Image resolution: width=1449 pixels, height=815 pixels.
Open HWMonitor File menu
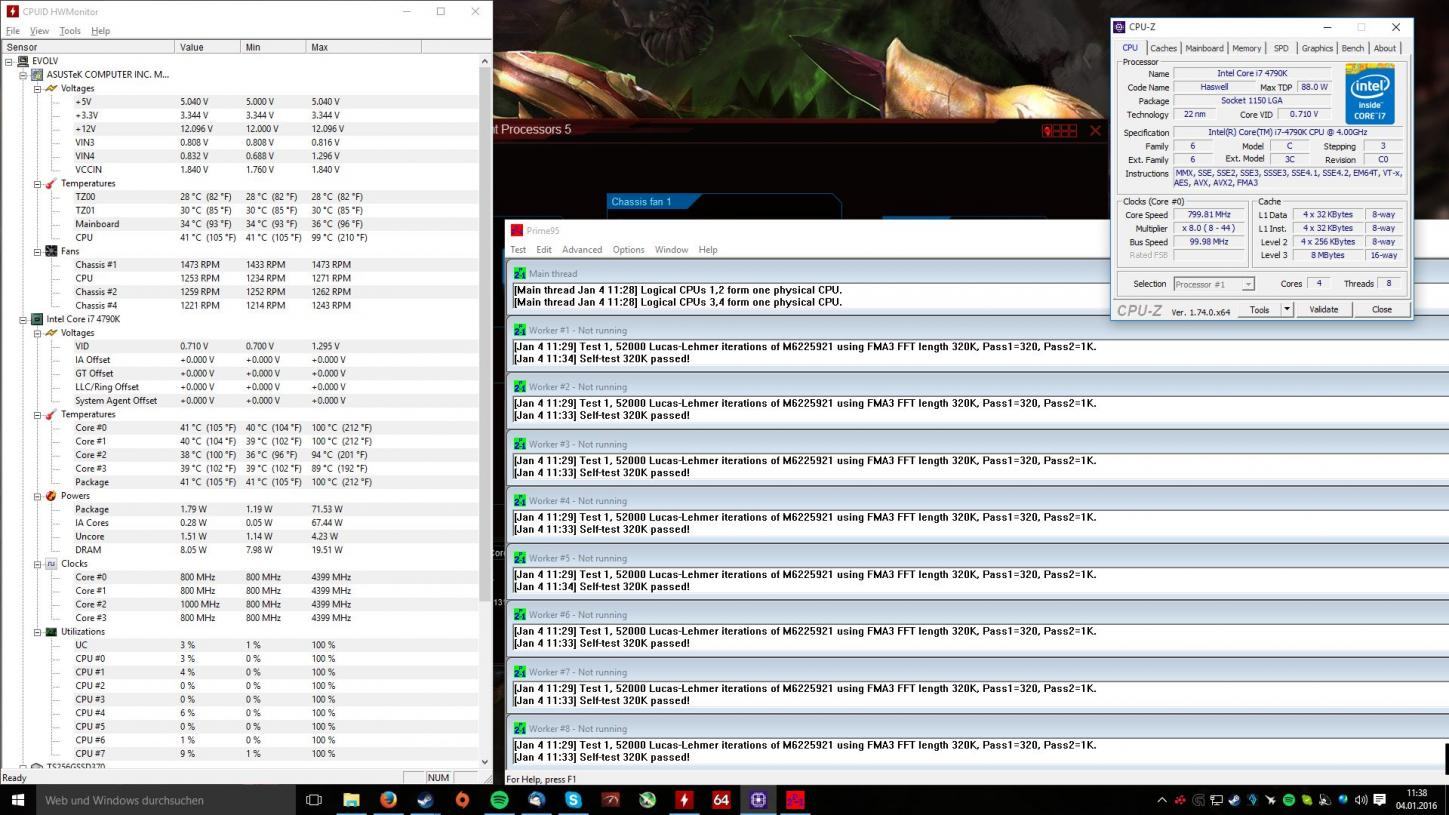click(12, 31)
